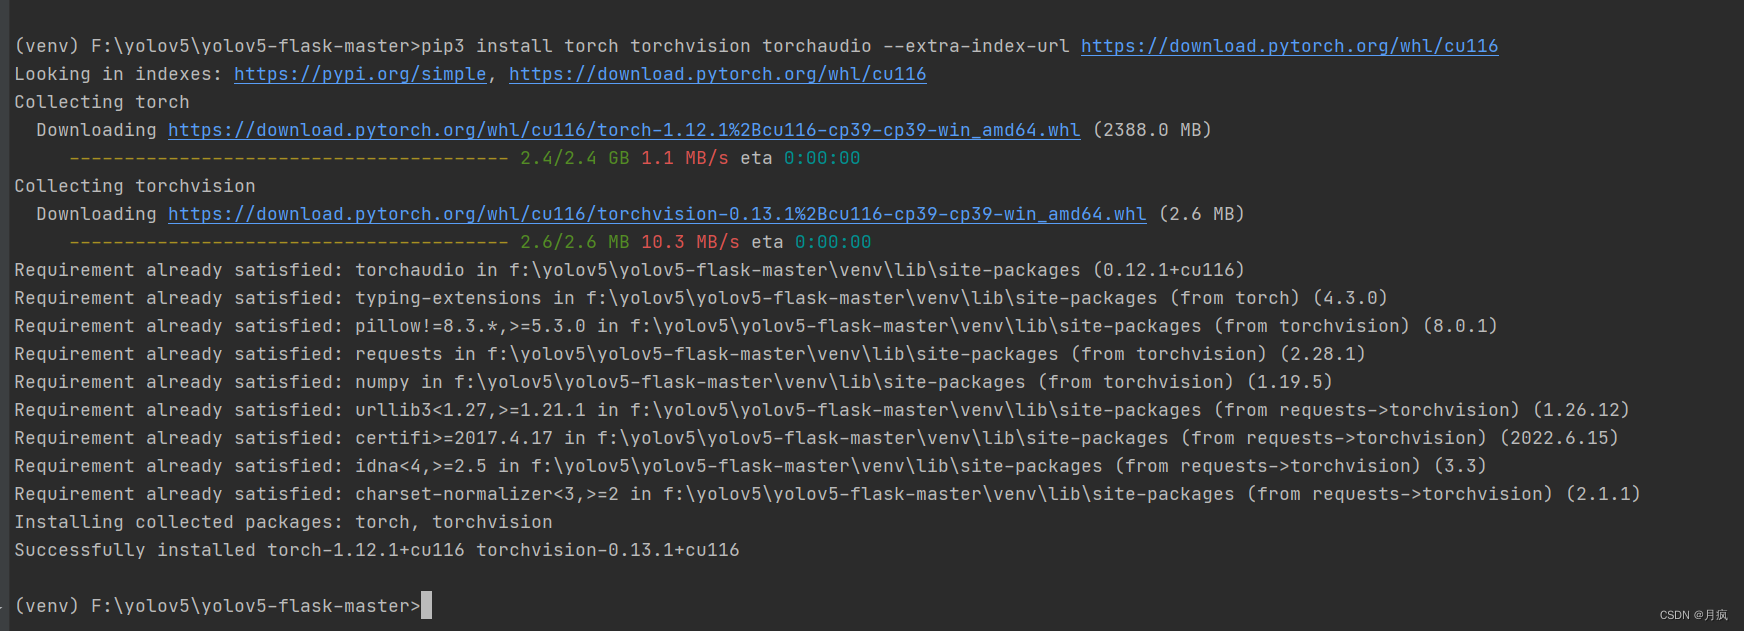Click the typing-extensions requirement line
This screenshot has width=1744, height=631.
point(700,298)
